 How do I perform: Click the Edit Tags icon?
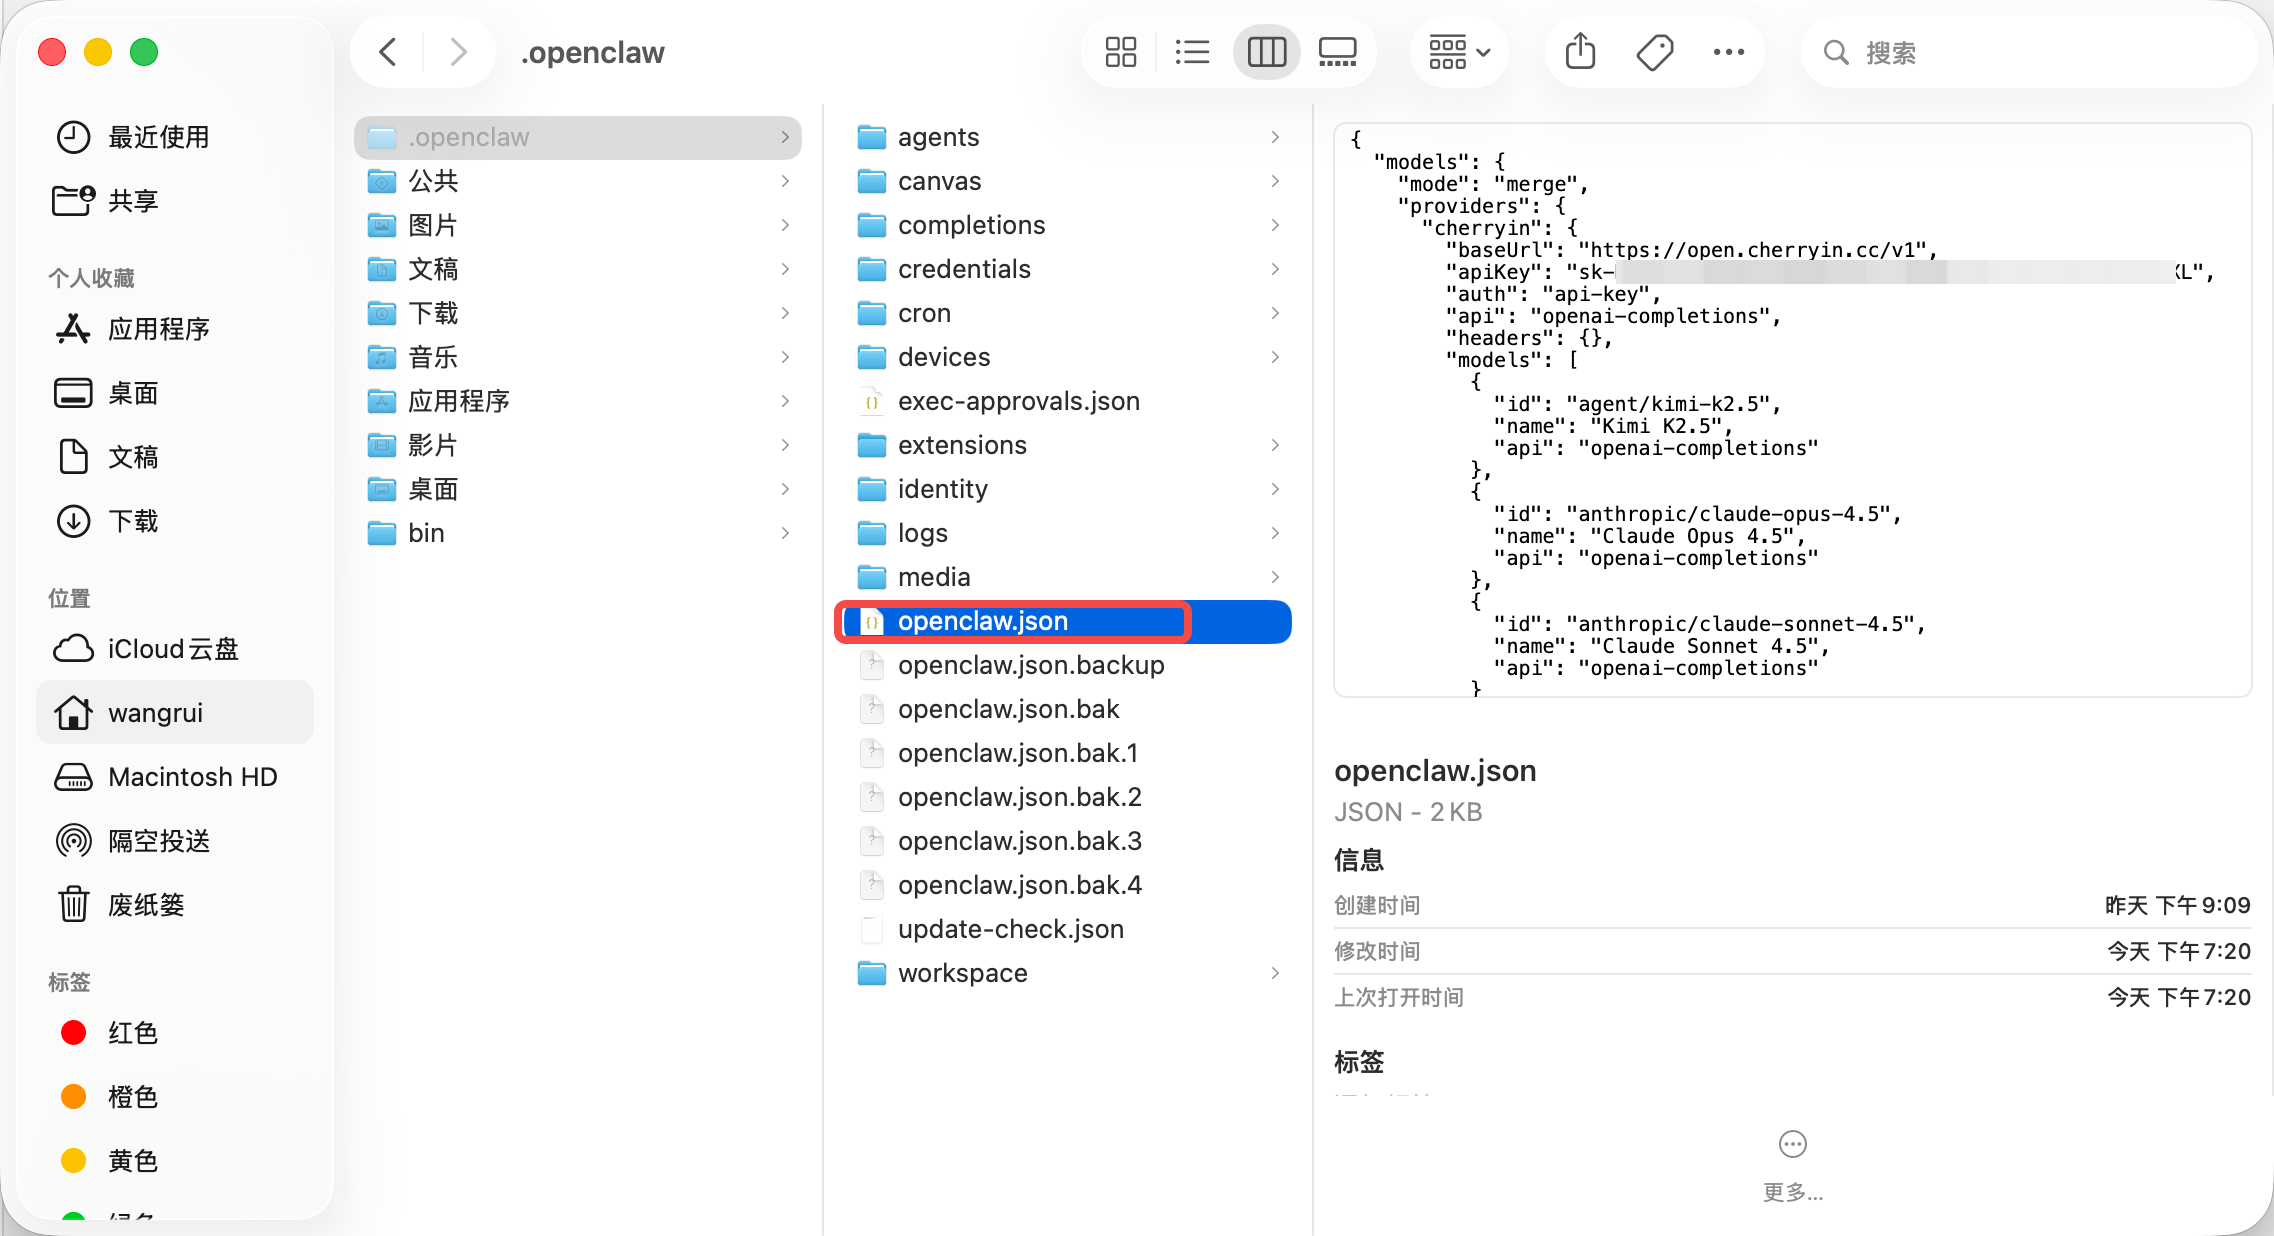coord(1654,52)
